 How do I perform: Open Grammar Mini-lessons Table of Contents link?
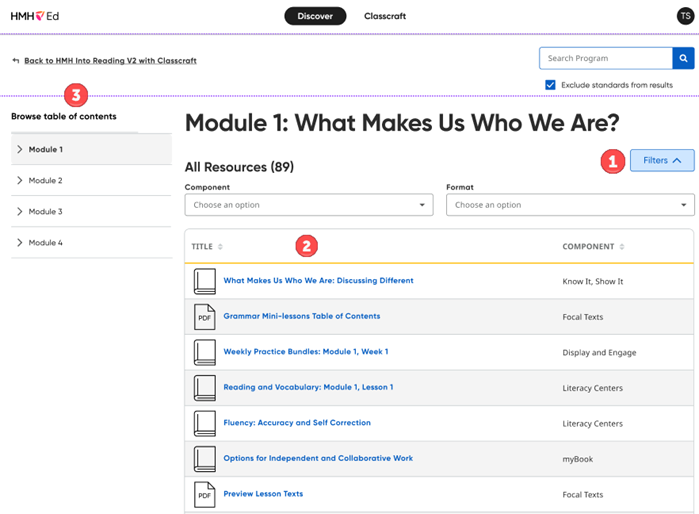302,316
